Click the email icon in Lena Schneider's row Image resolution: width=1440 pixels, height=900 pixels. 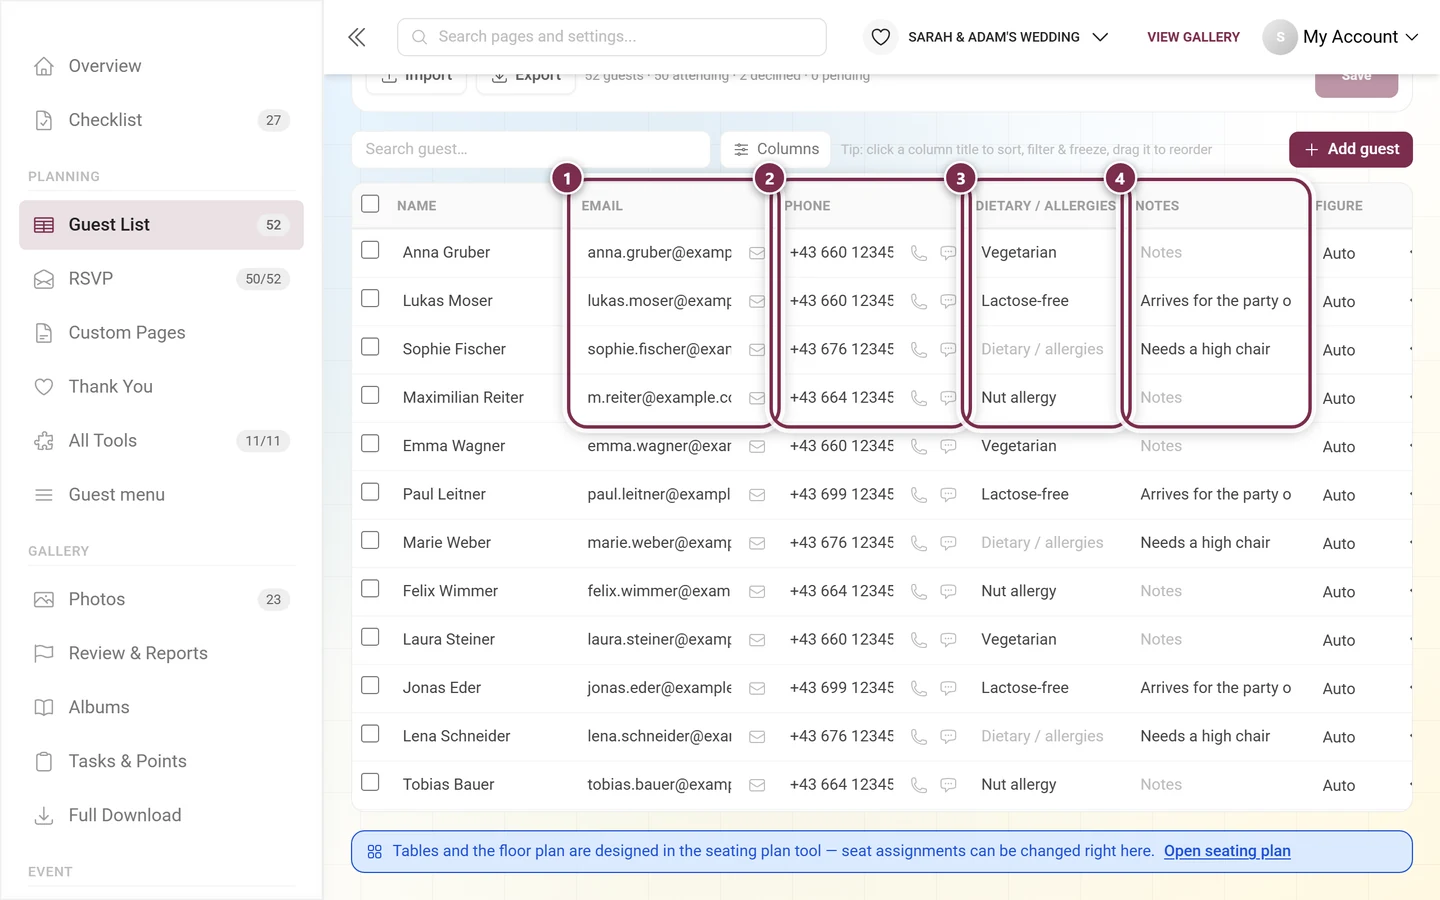[x=757, y=736]
